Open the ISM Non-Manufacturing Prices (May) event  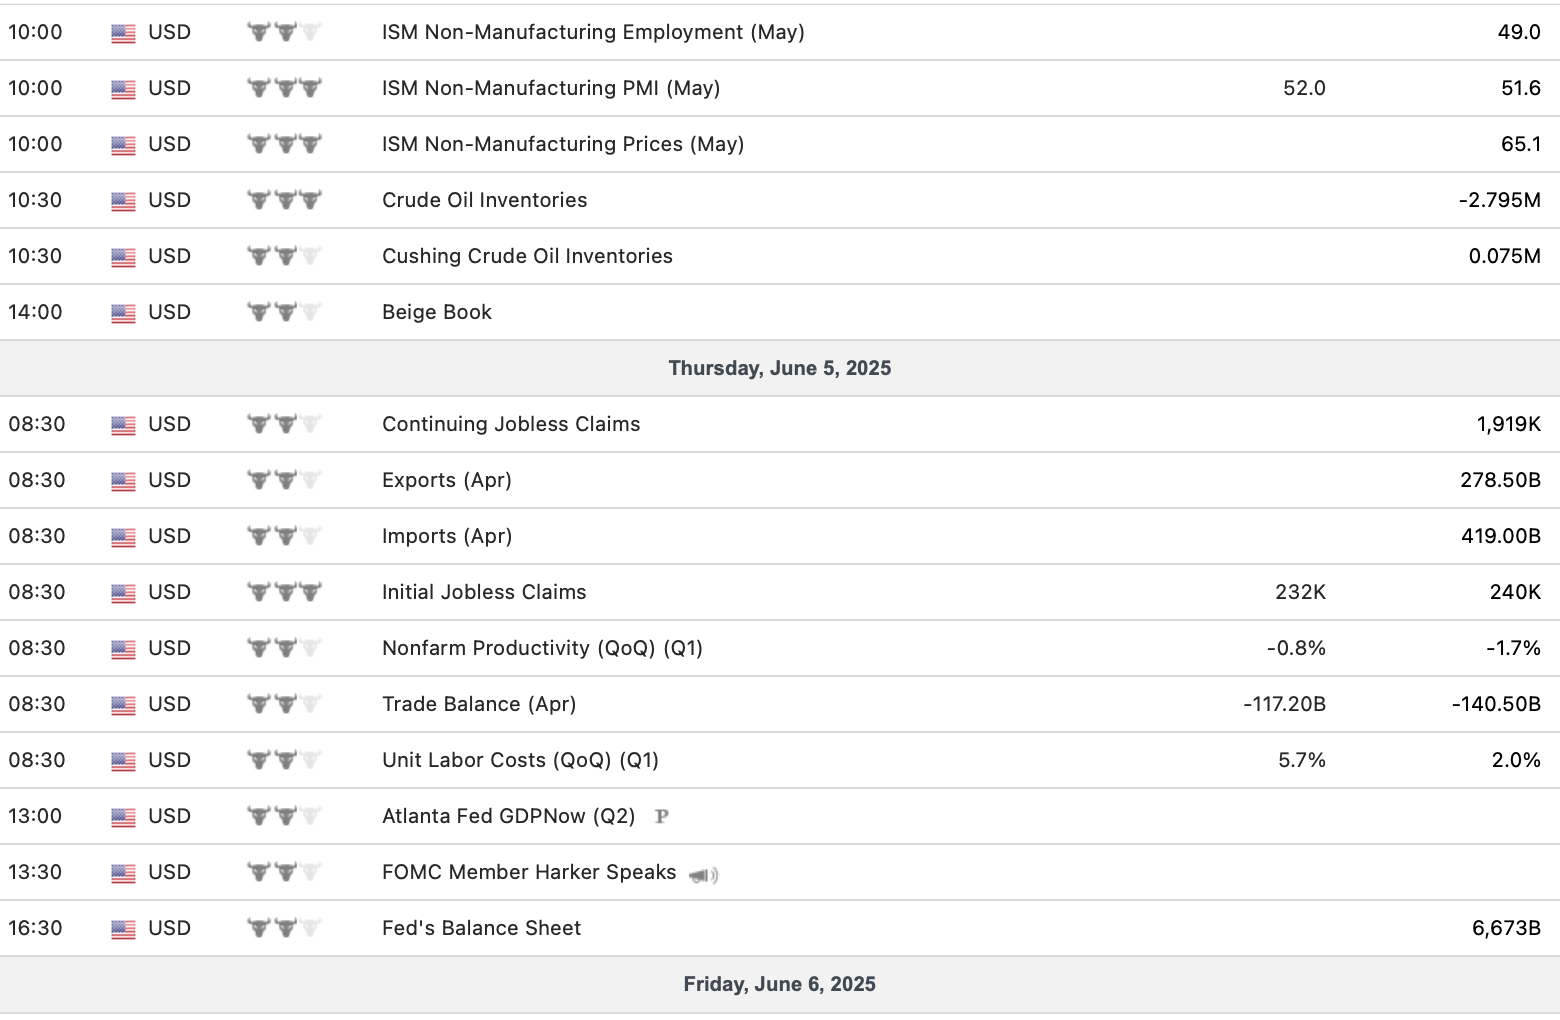coord(563,144)
